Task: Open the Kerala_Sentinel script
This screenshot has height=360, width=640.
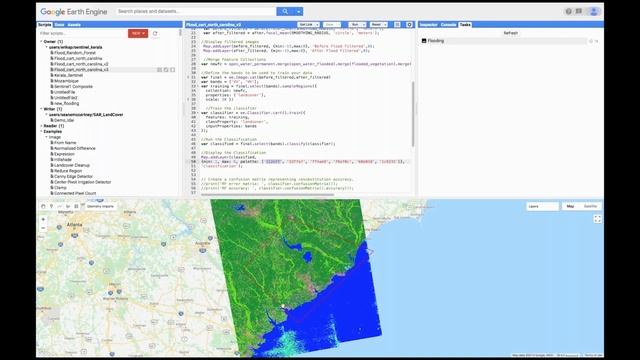Action: pyautogui.click(x=68, y=75)
